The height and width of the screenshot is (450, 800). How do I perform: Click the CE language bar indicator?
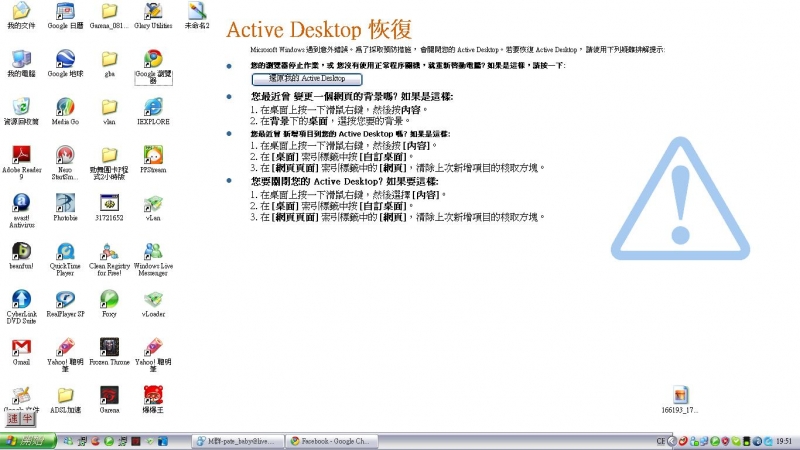(661, 441)
